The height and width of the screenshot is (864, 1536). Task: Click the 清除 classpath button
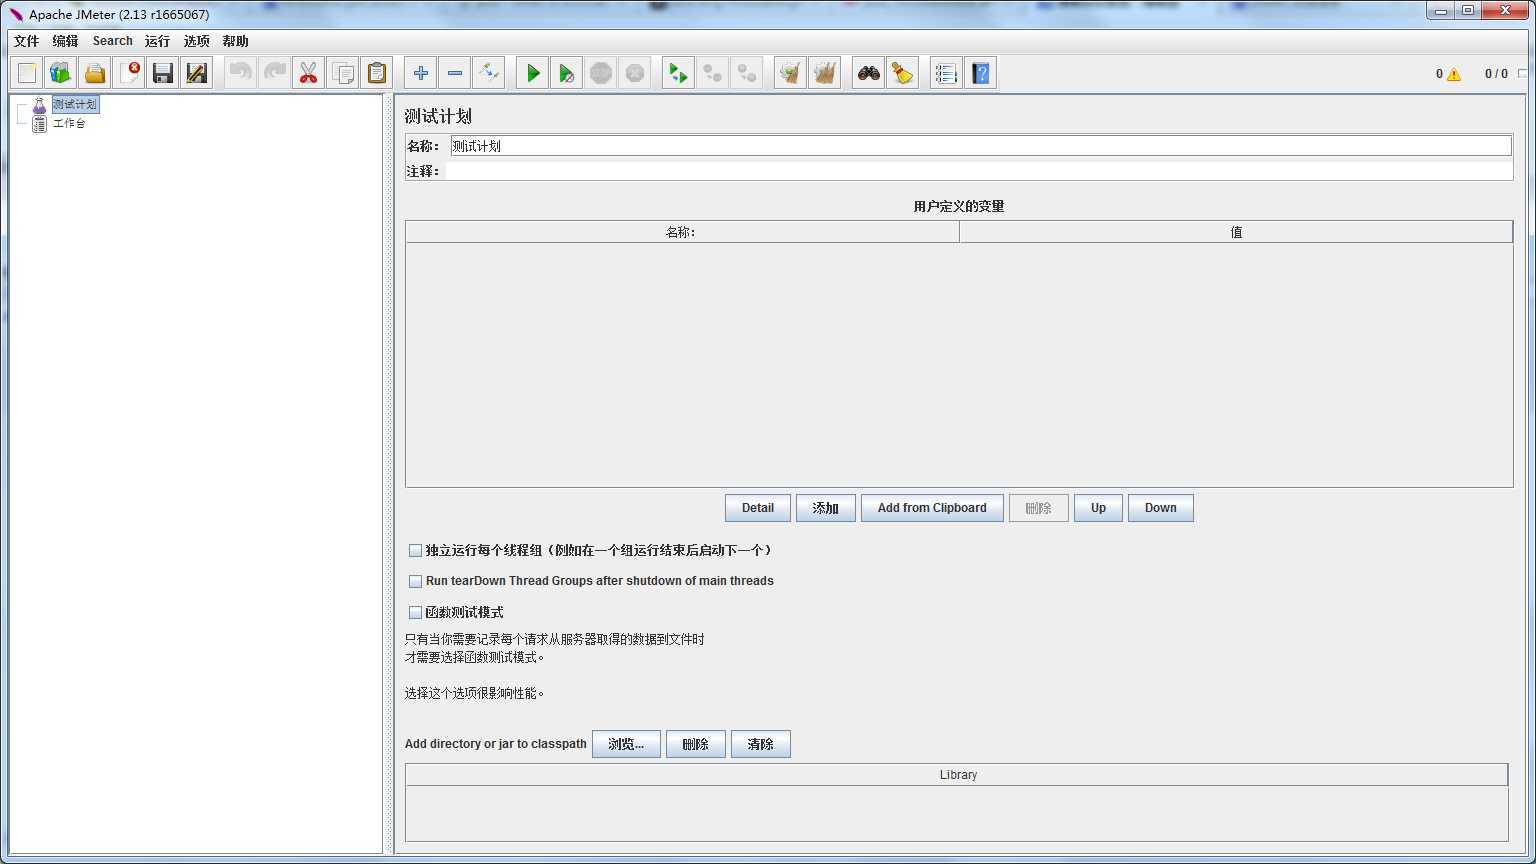[761, 744]
